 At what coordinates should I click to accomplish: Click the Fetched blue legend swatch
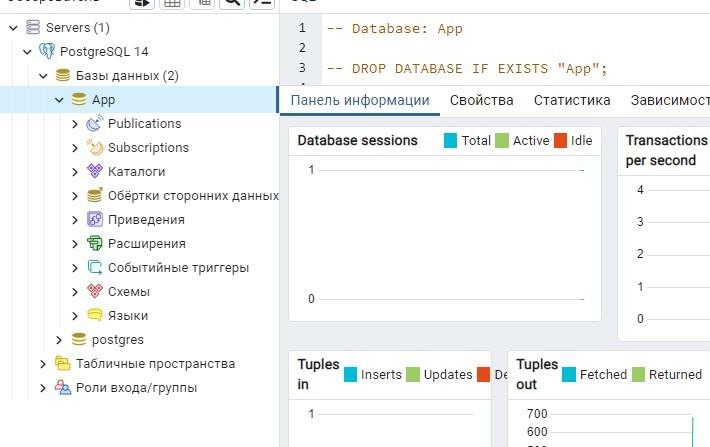click(x=569, y=375)
